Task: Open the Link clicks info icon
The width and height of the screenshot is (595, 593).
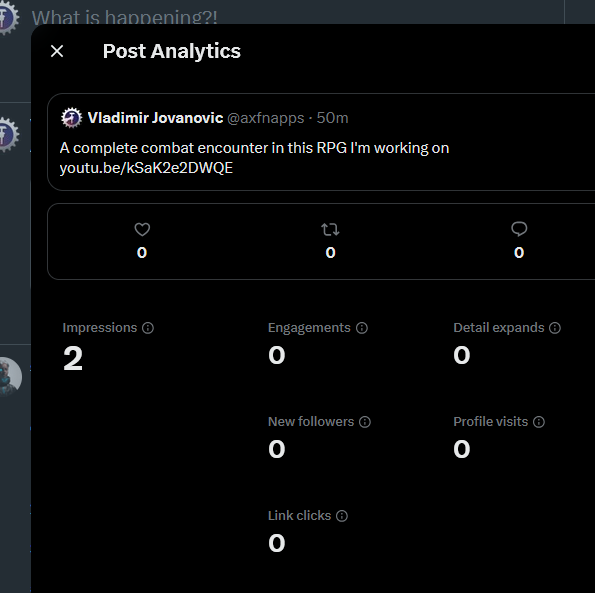Action: click(x=342, y=516)
